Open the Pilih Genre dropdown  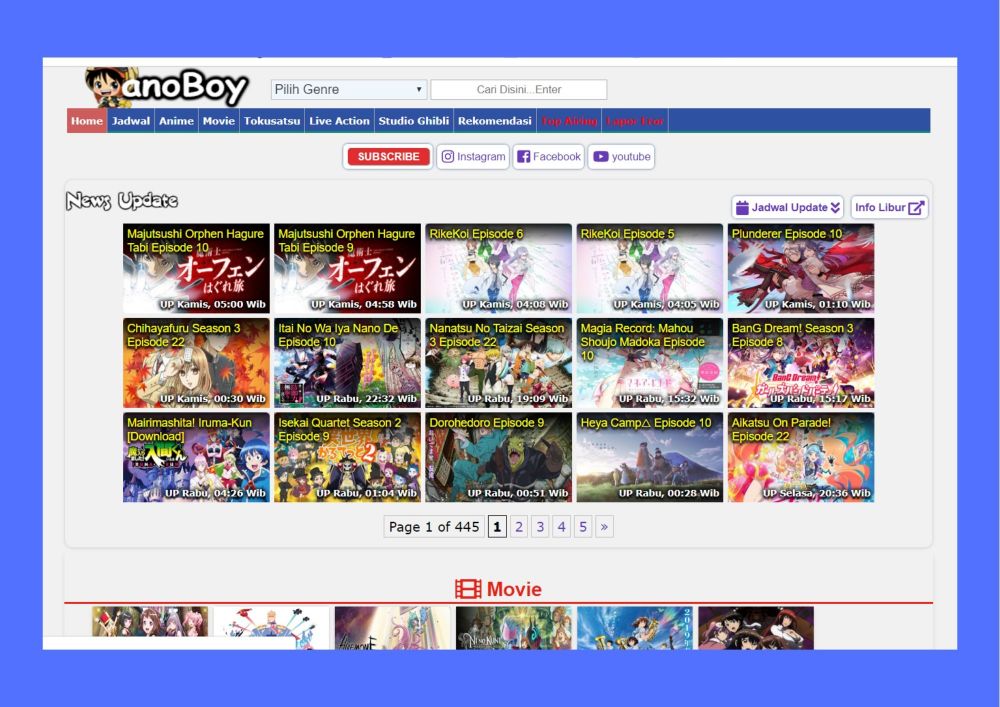tap(348, 90)
